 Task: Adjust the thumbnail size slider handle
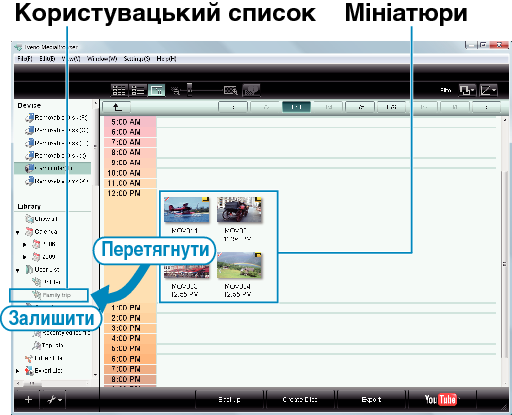click(x=190, y=89)
